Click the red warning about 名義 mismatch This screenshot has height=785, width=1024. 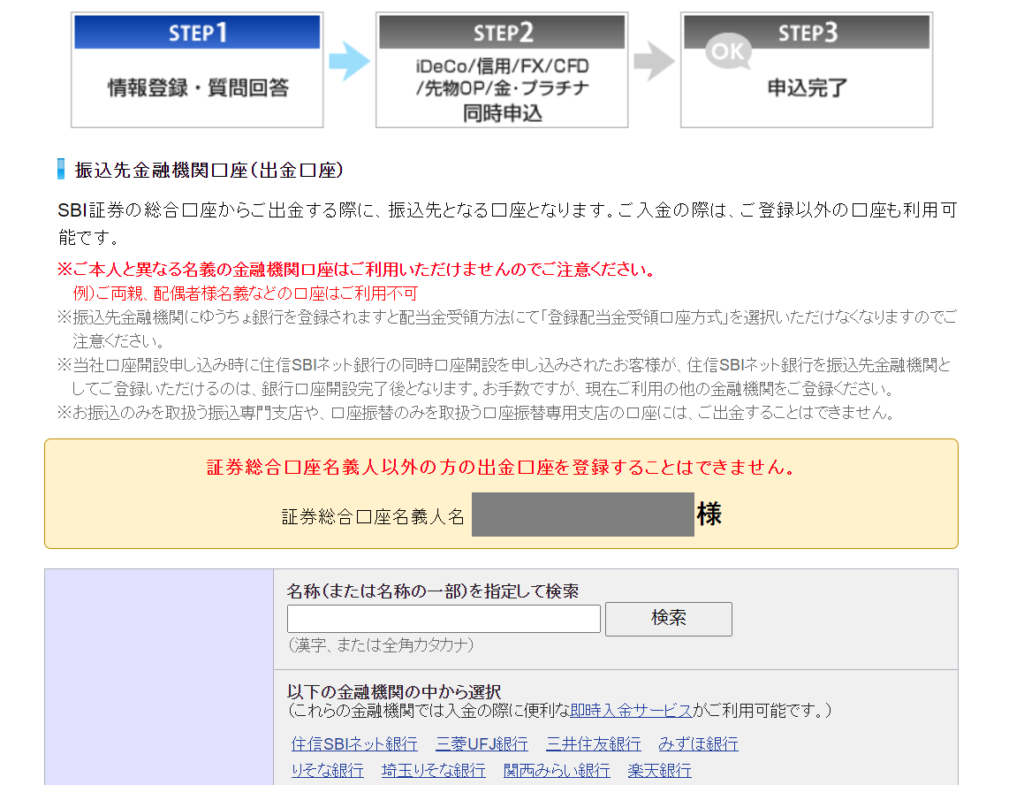coord(357,269)
